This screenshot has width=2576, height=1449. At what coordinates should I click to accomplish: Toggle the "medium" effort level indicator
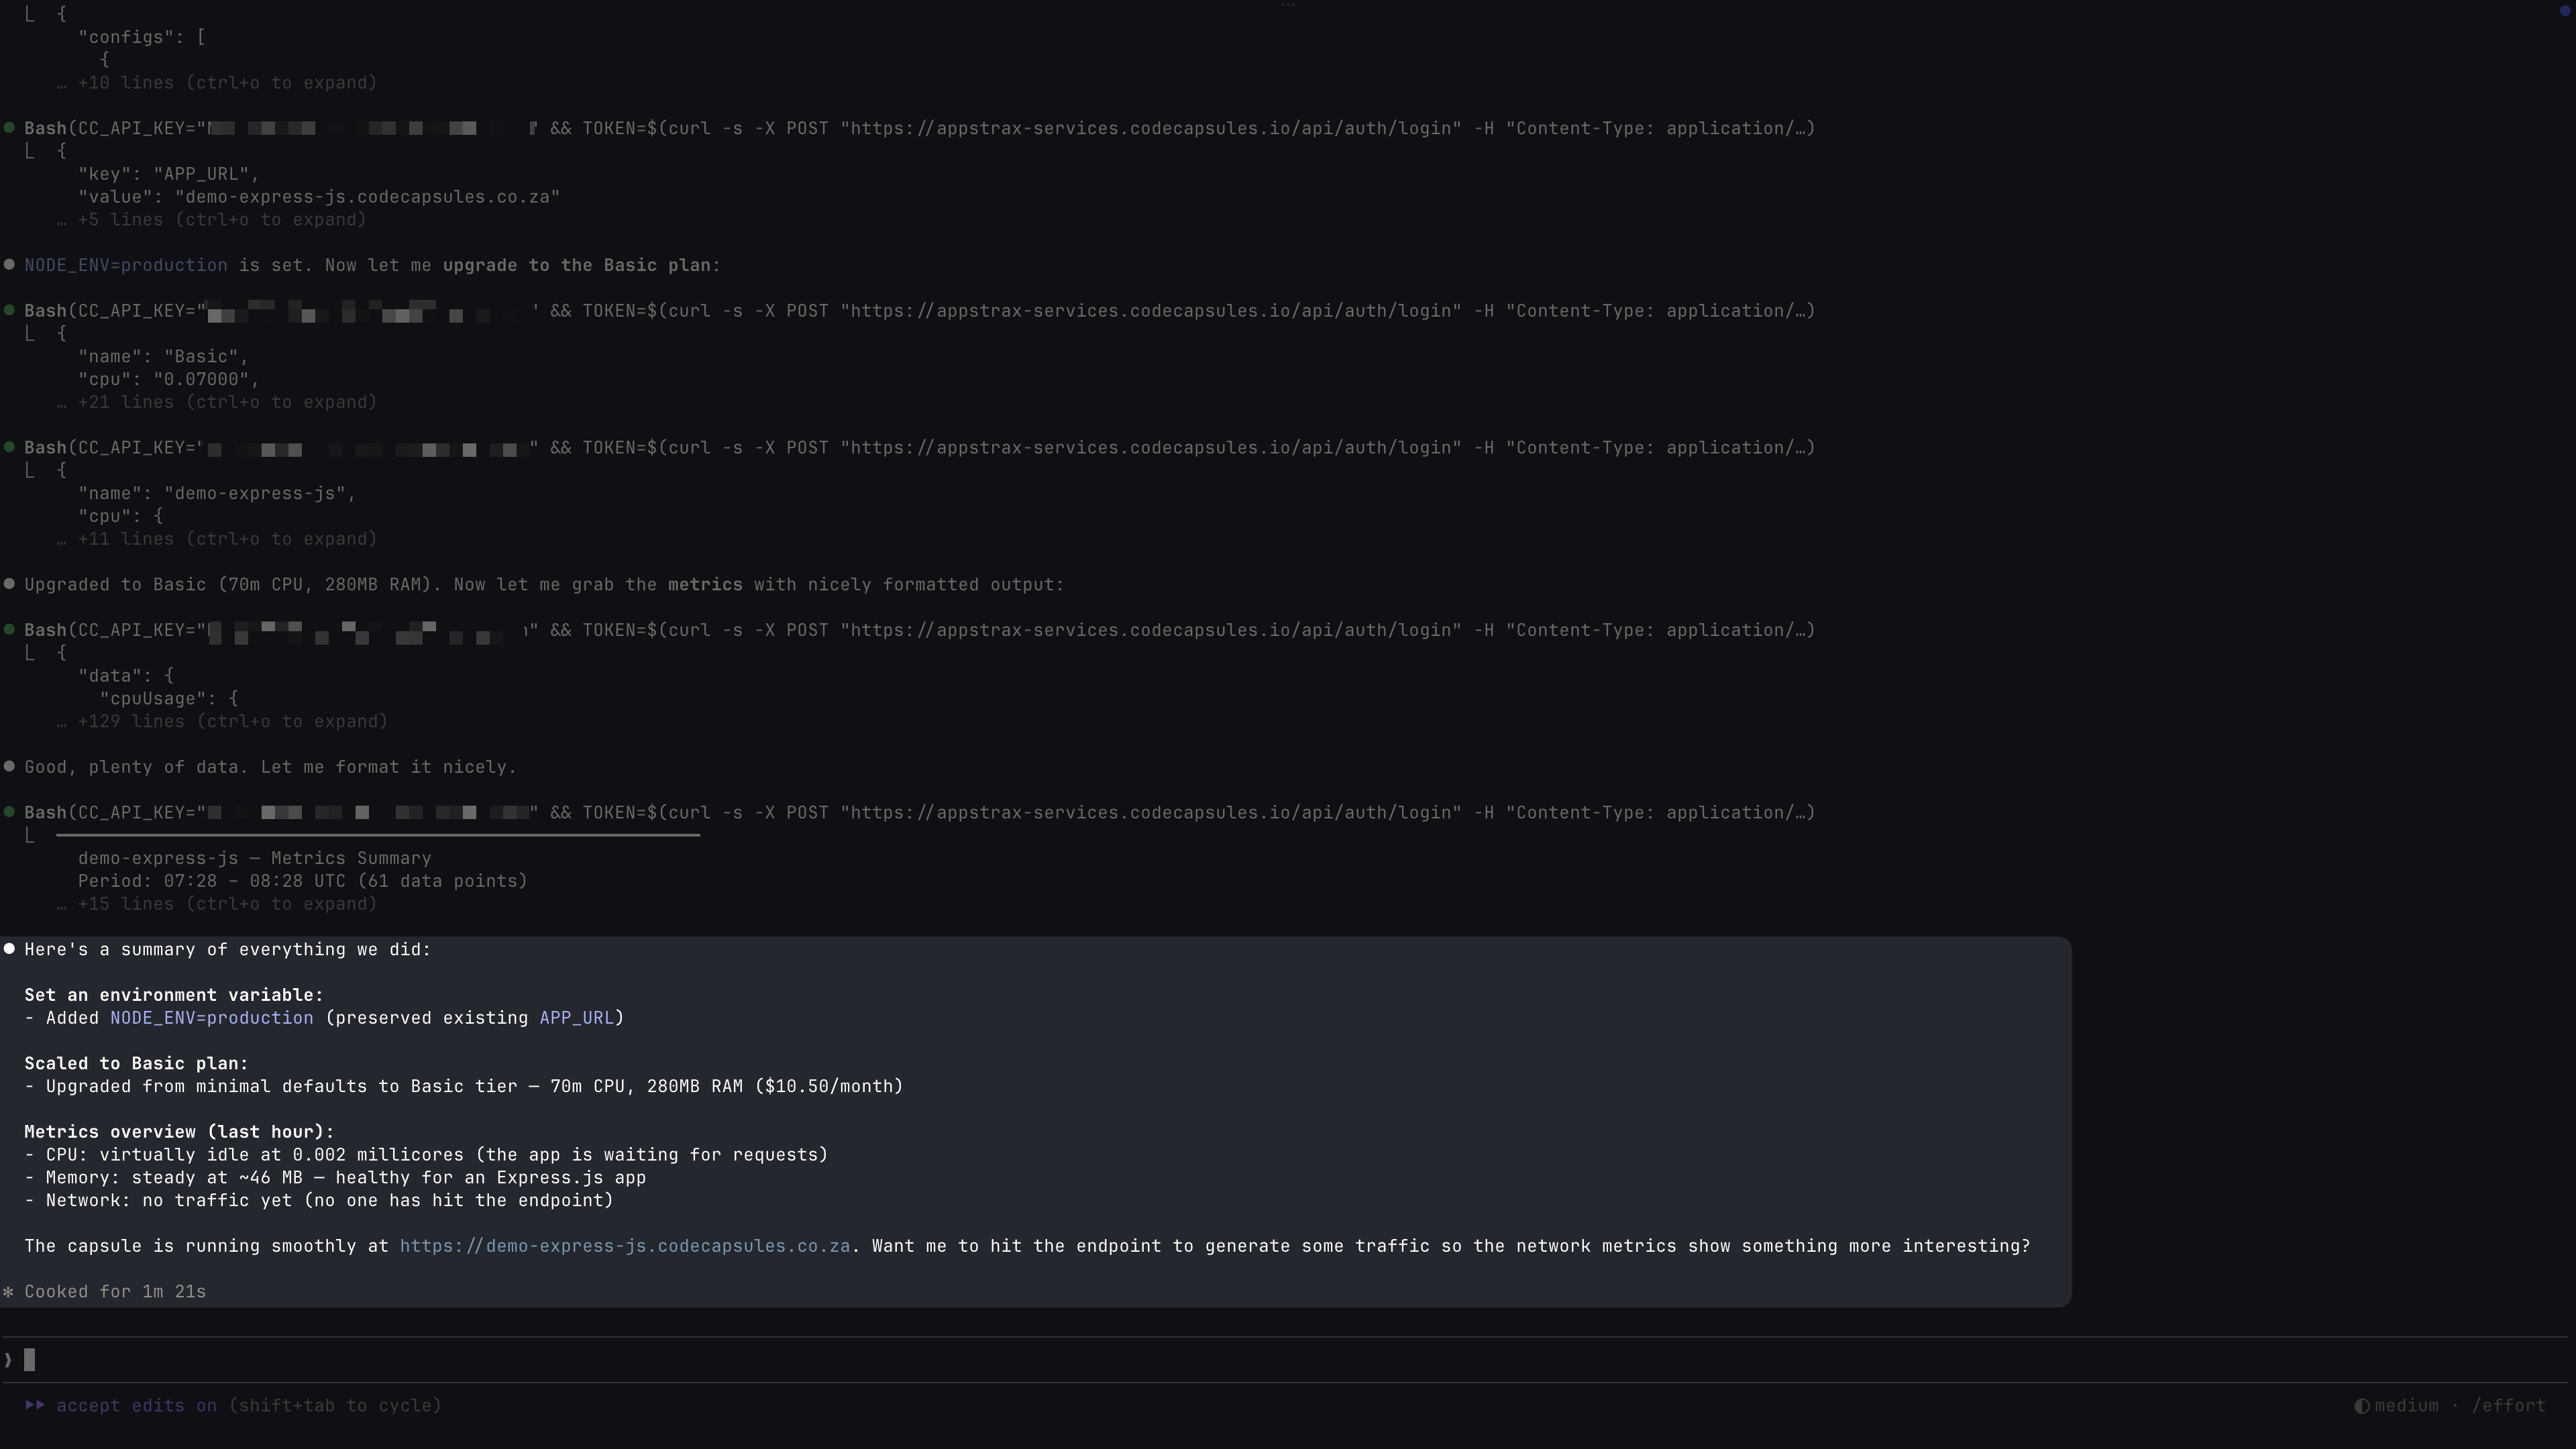coord(2406,1406)
